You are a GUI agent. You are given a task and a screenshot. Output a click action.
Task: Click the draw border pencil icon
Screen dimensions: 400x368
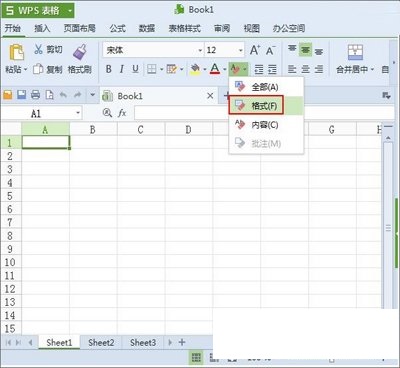point(172,69)
